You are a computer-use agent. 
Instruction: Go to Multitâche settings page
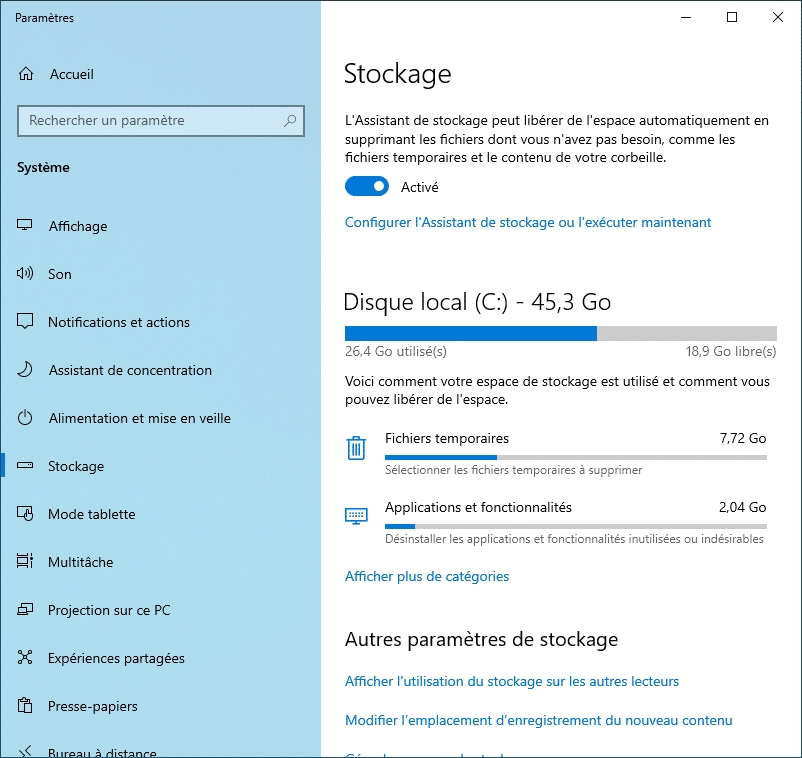coord(80,562)
